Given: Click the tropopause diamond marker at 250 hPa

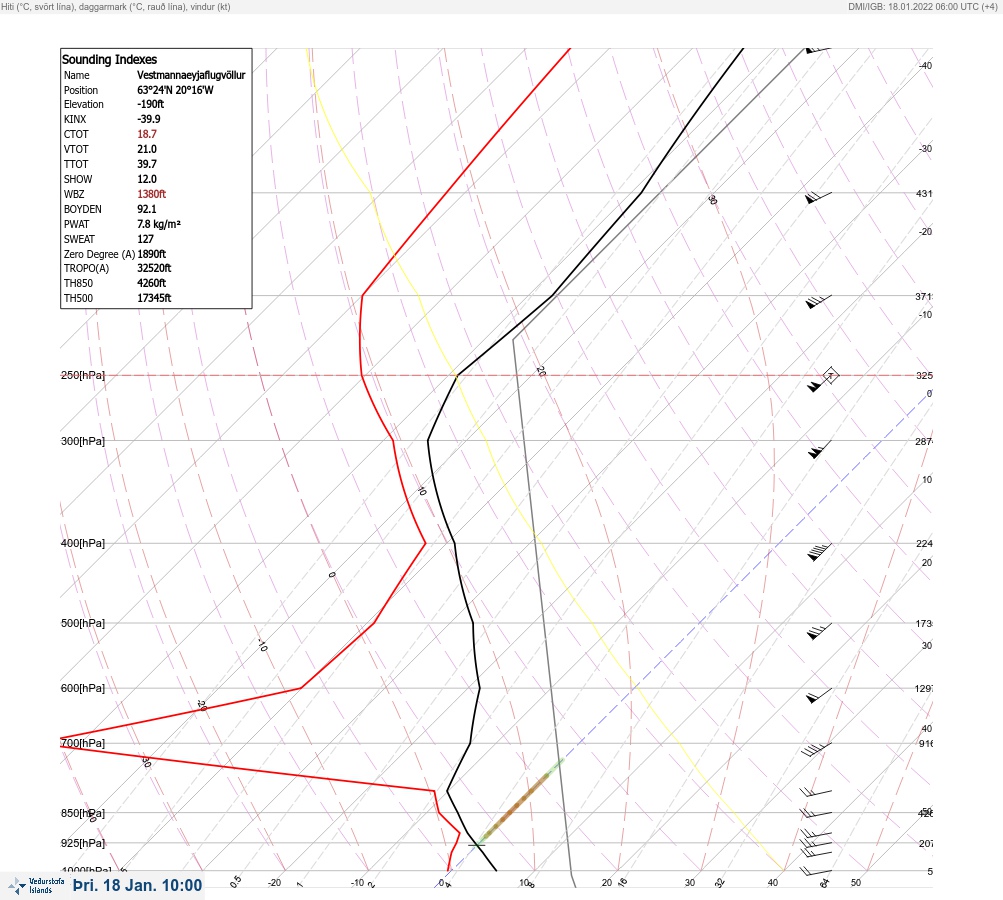Looking at the screenshot, I should [830, 375].
